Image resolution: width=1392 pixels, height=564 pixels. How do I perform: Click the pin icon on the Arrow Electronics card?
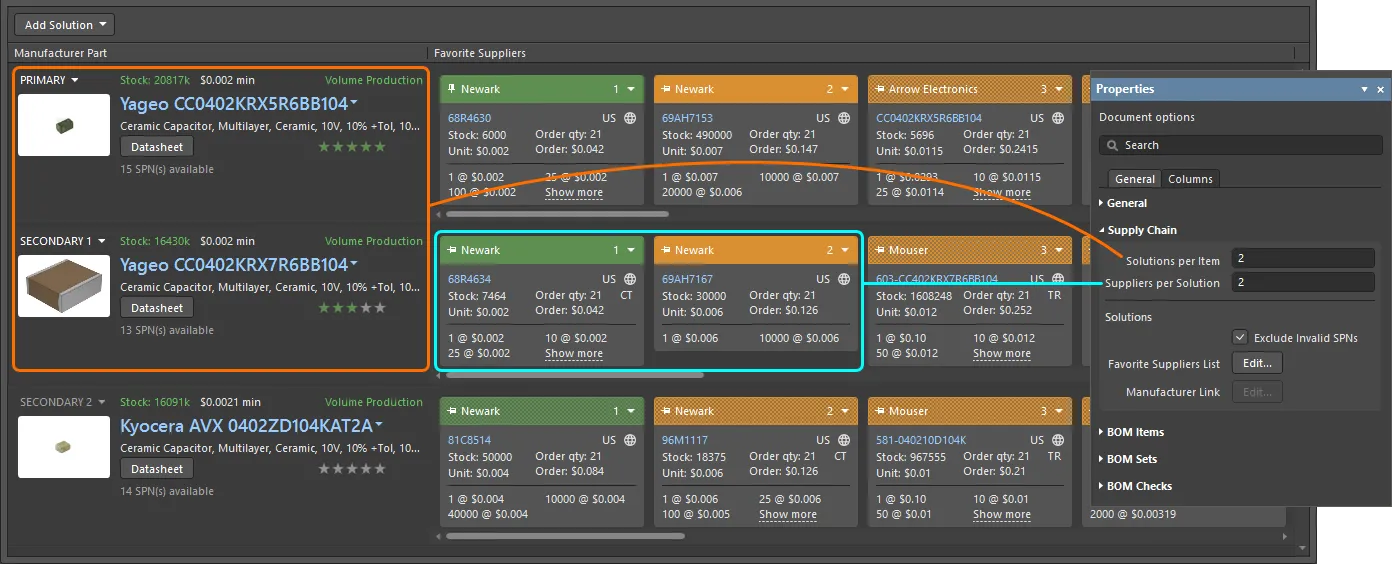(880, 89)
